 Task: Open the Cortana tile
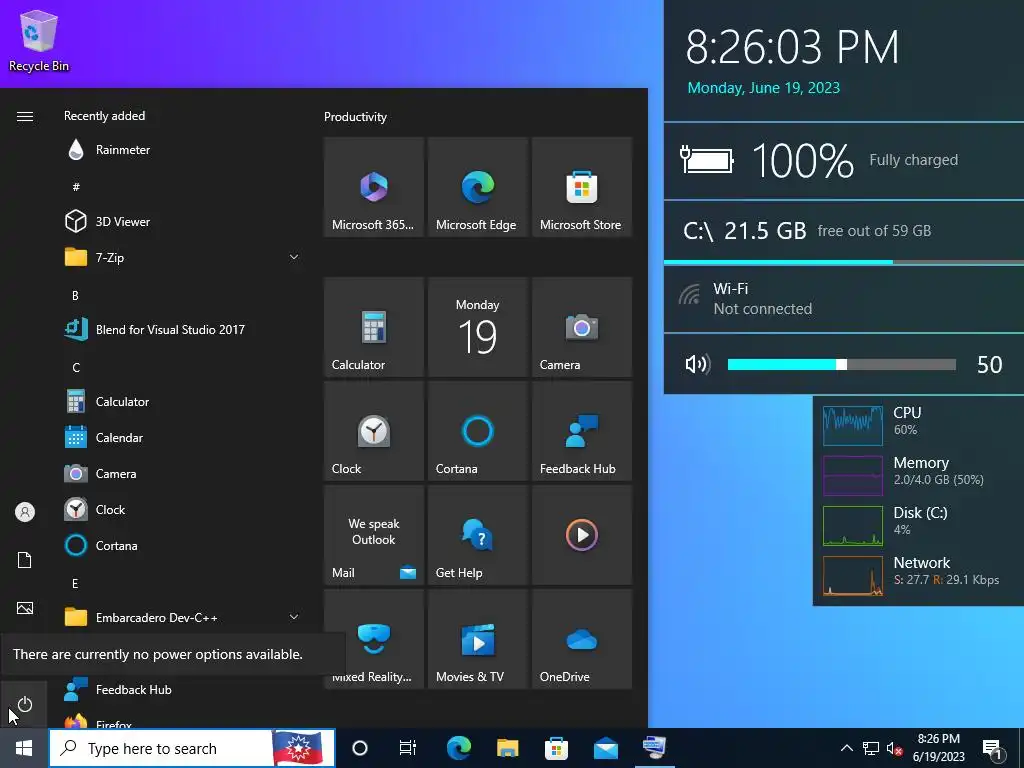click(477, 431)
